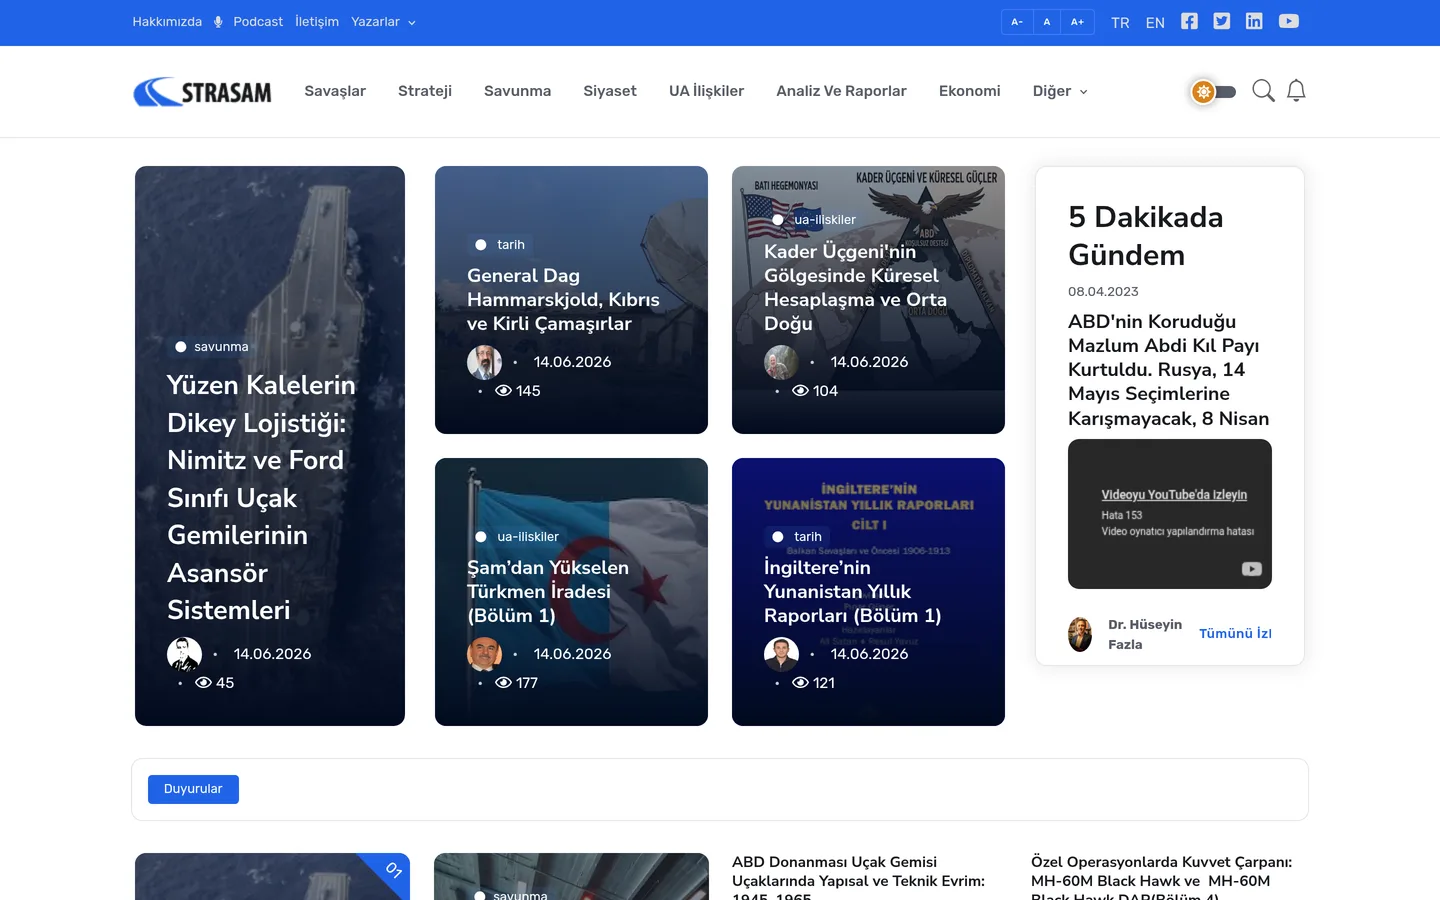Open the Hakkımızda link
Screen dimensions: 1440x900
pyautogui.click(x=167, y=22)
